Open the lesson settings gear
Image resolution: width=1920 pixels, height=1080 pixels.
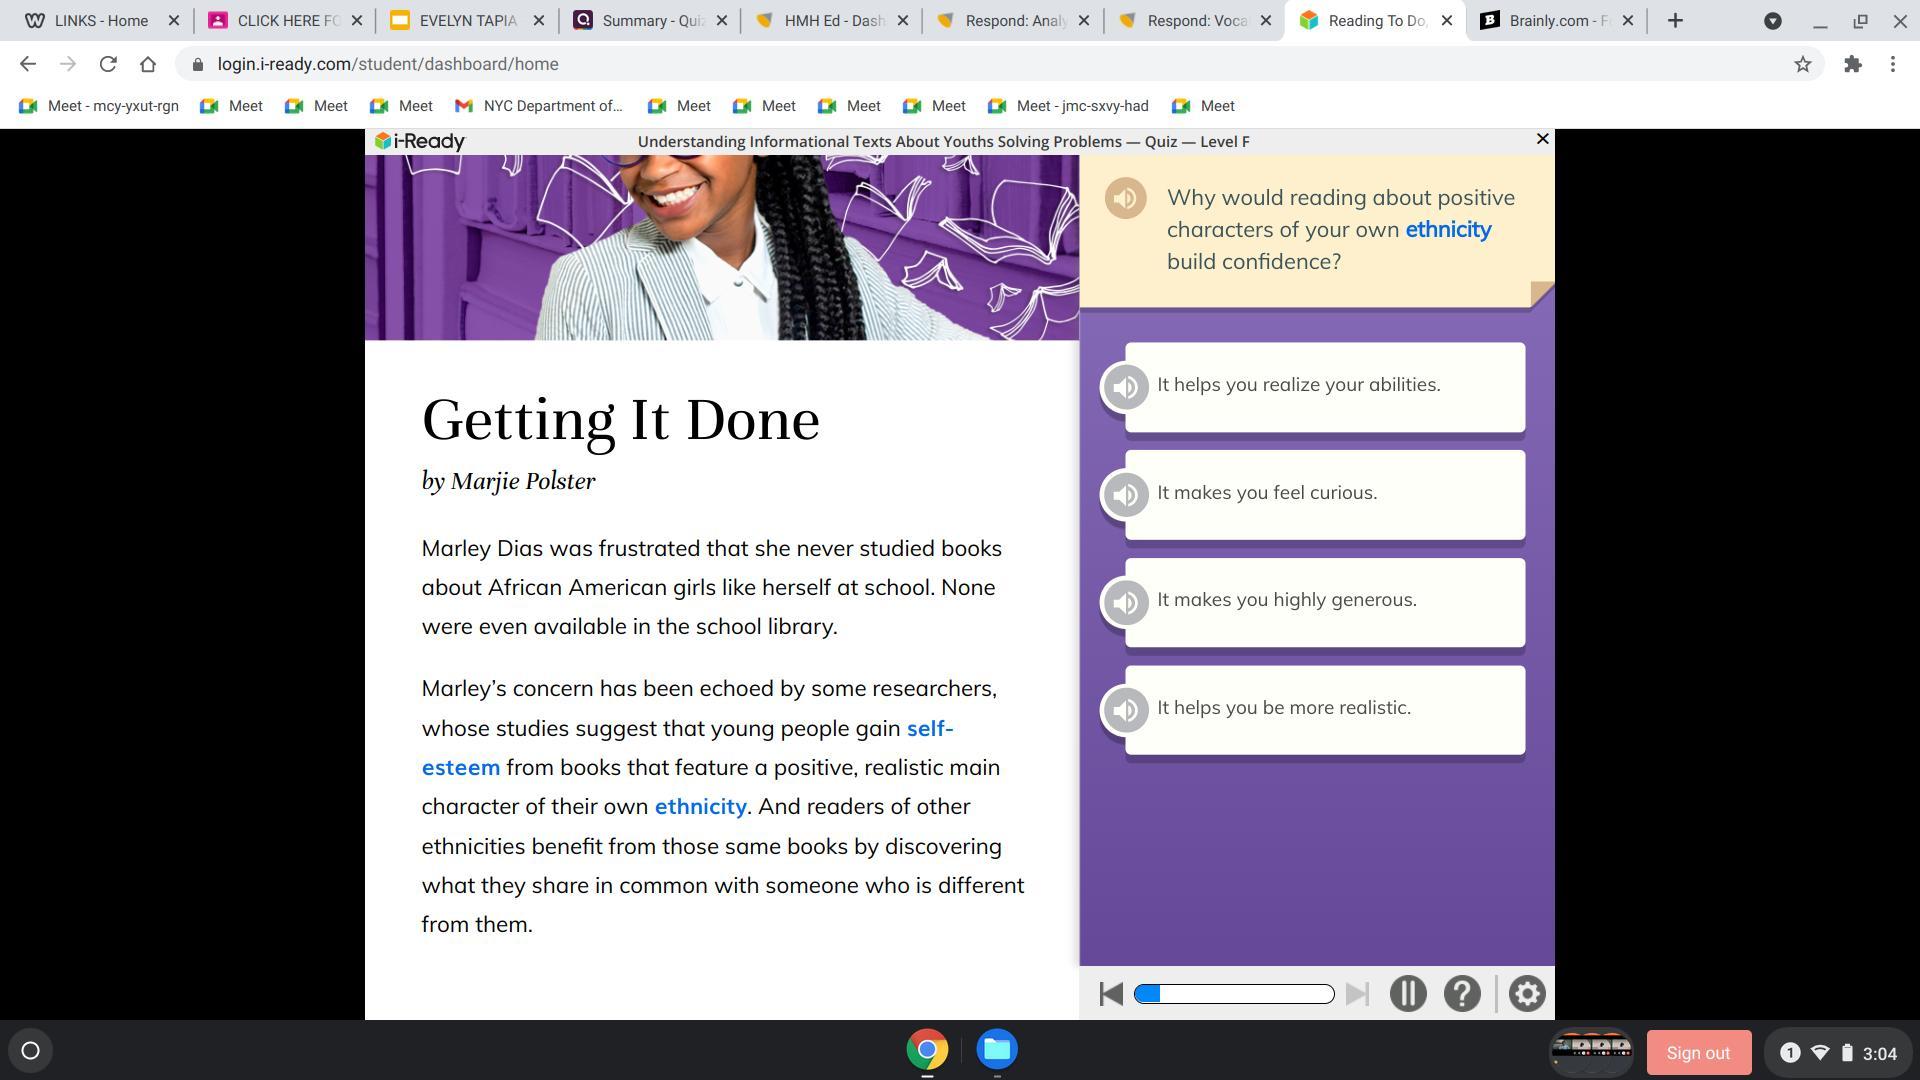[x=1526, y=994]
